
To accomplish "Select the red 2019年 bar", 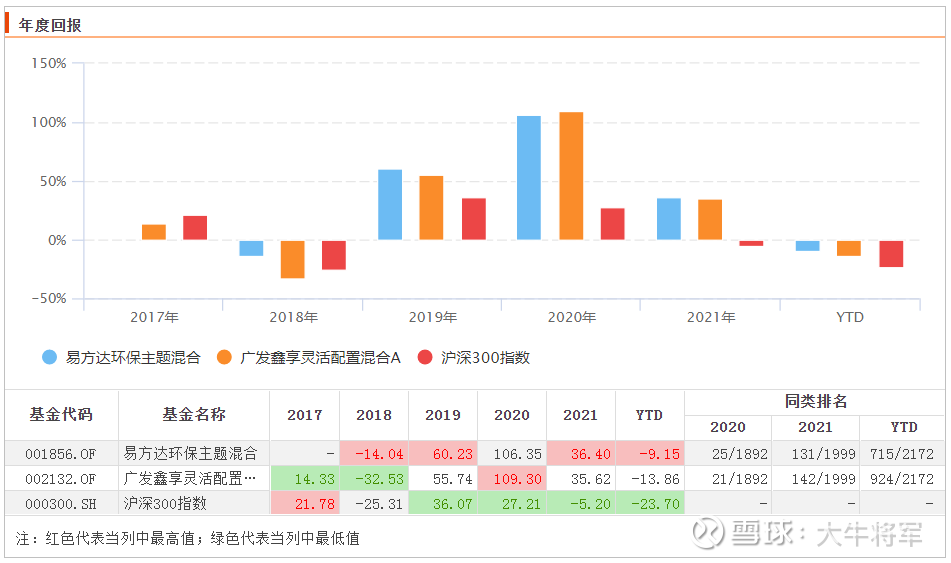I will coord(474,219).
